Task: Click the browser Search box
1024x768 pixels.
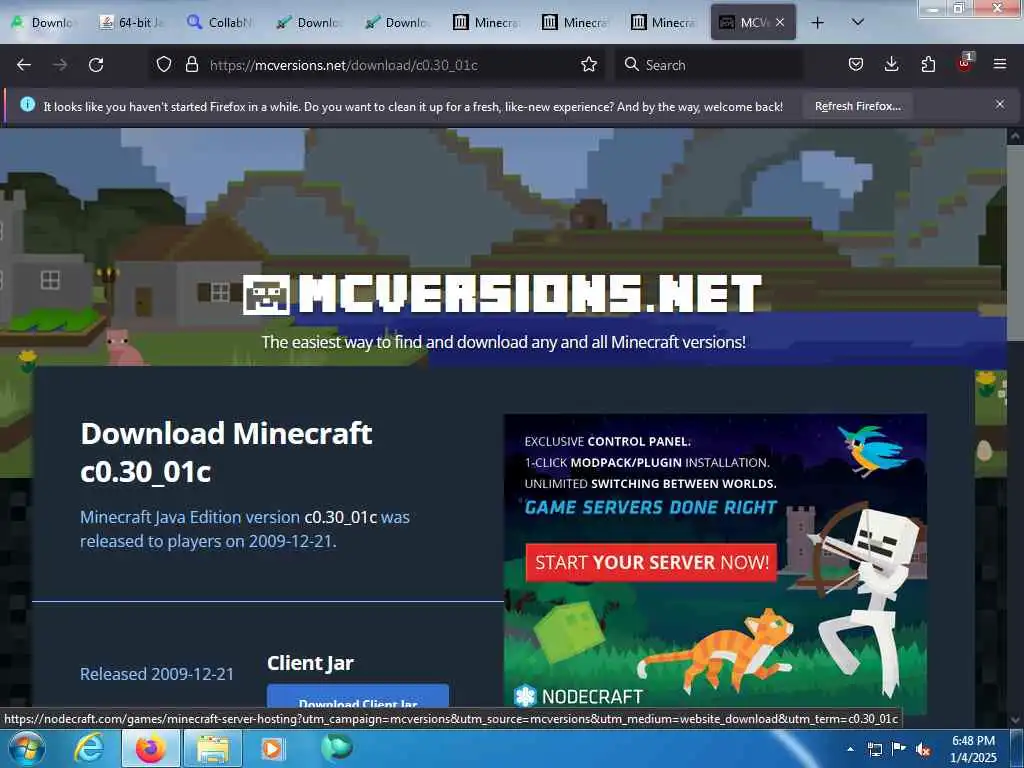Action: (709, 65)
